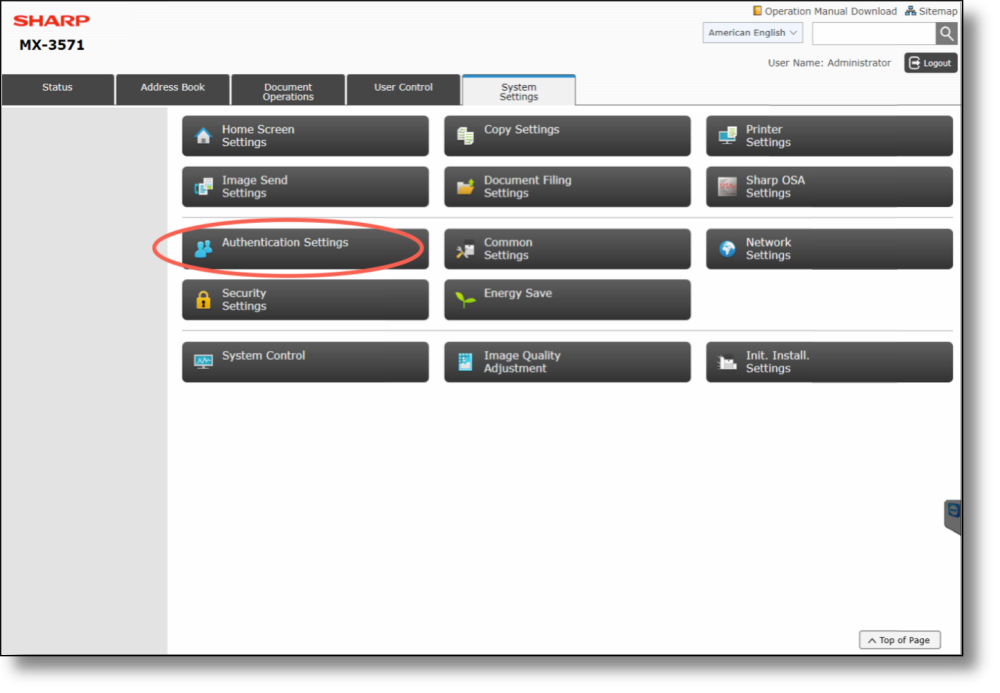This screenshot has width=1000, height=693.
Task: Open Copy Settings button label
Action: tap(522, 129)
